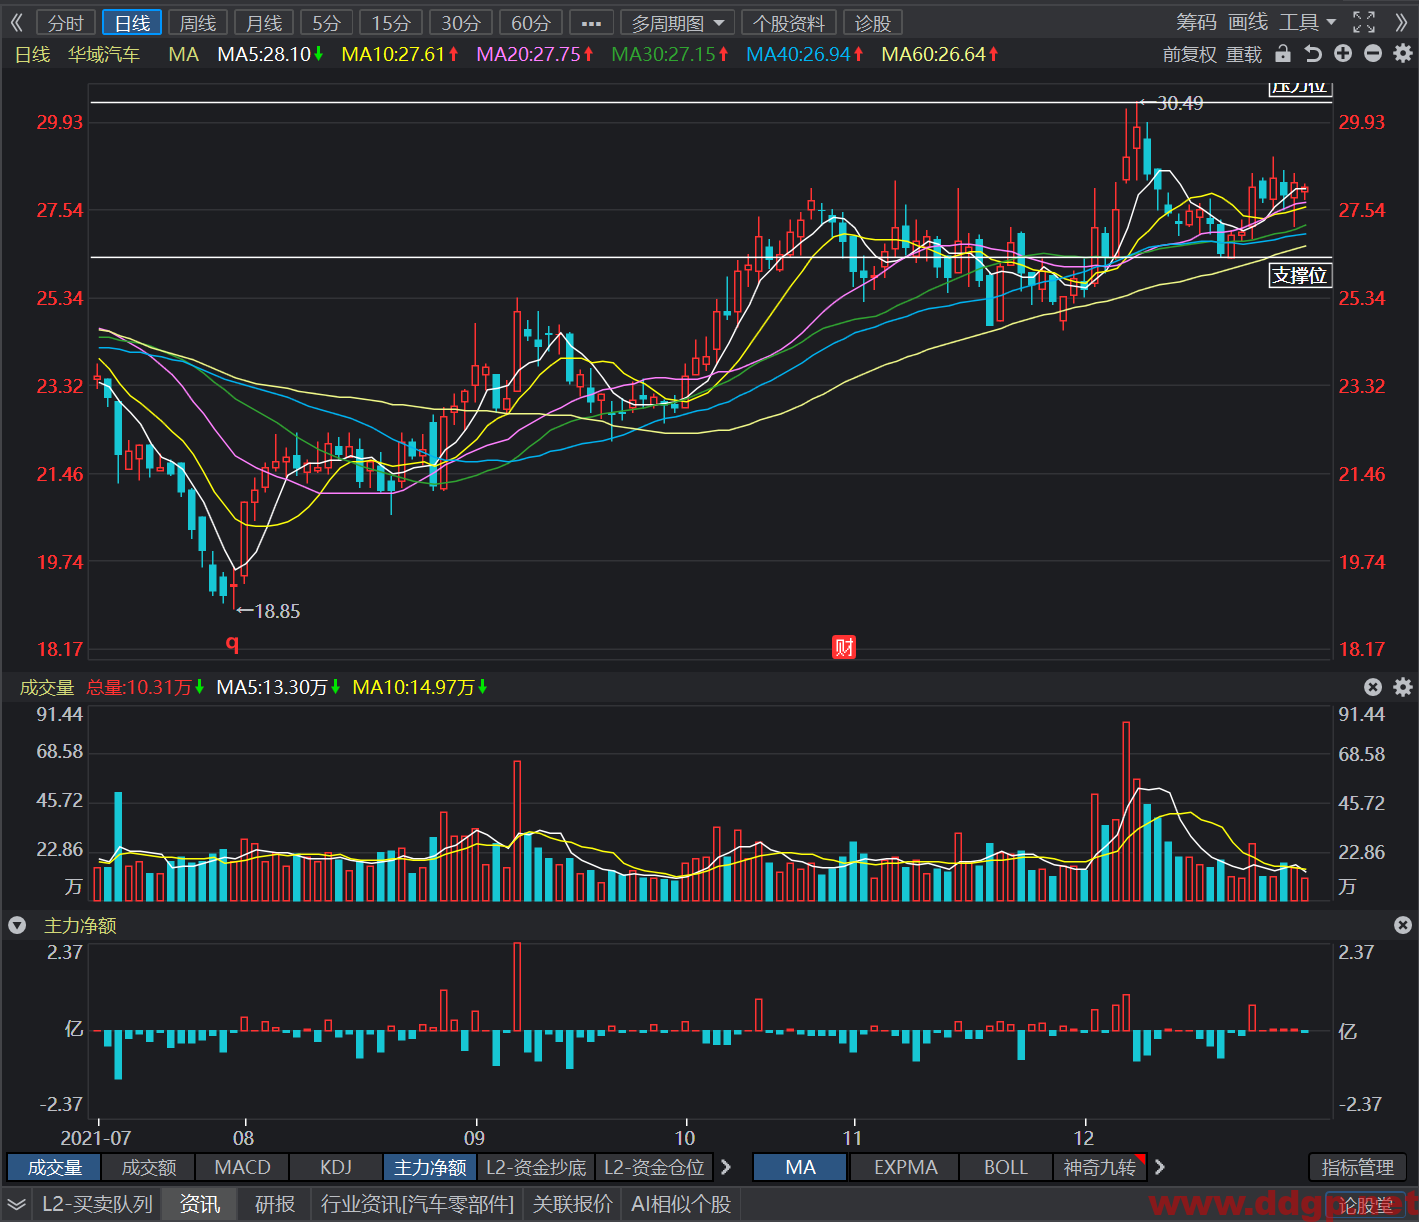This screenshot has width=1419, height=1222.
Task: Close the 成交量 volume panel
Action: coord(1373,687)
